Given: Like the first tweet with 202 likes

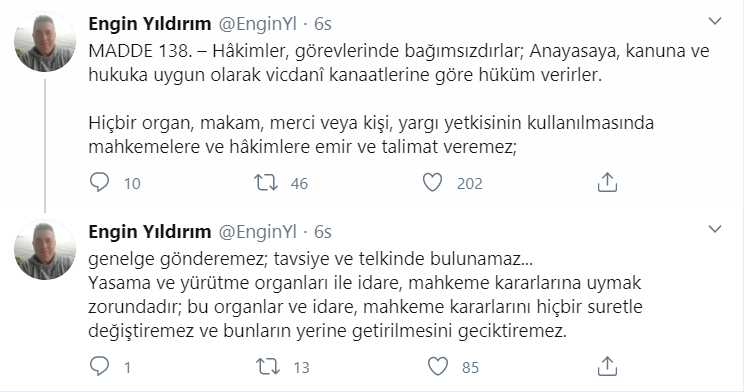Looking at the screenshot, I should tap(432, 182).
